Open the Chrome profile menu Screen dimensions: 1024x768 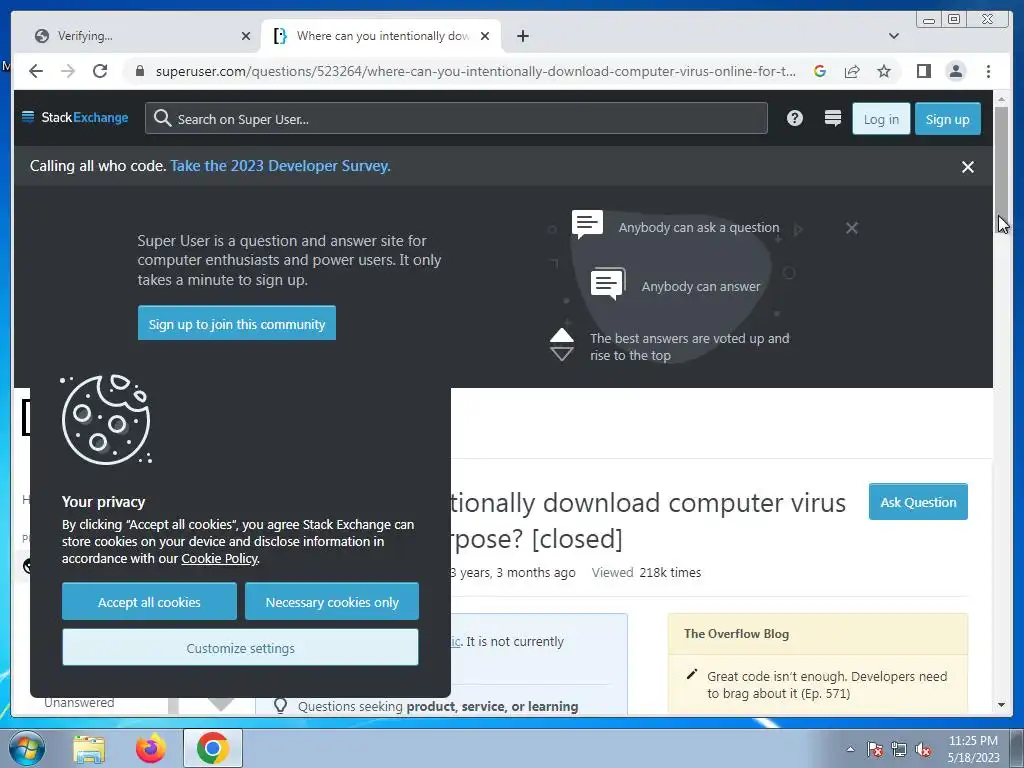955,71
